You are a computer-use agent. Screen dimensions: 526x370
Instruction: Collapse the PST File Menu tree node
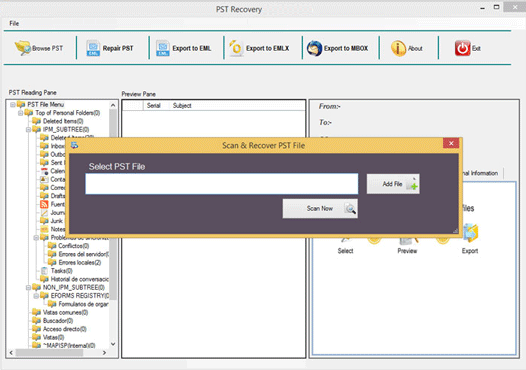tap(12, 105)
